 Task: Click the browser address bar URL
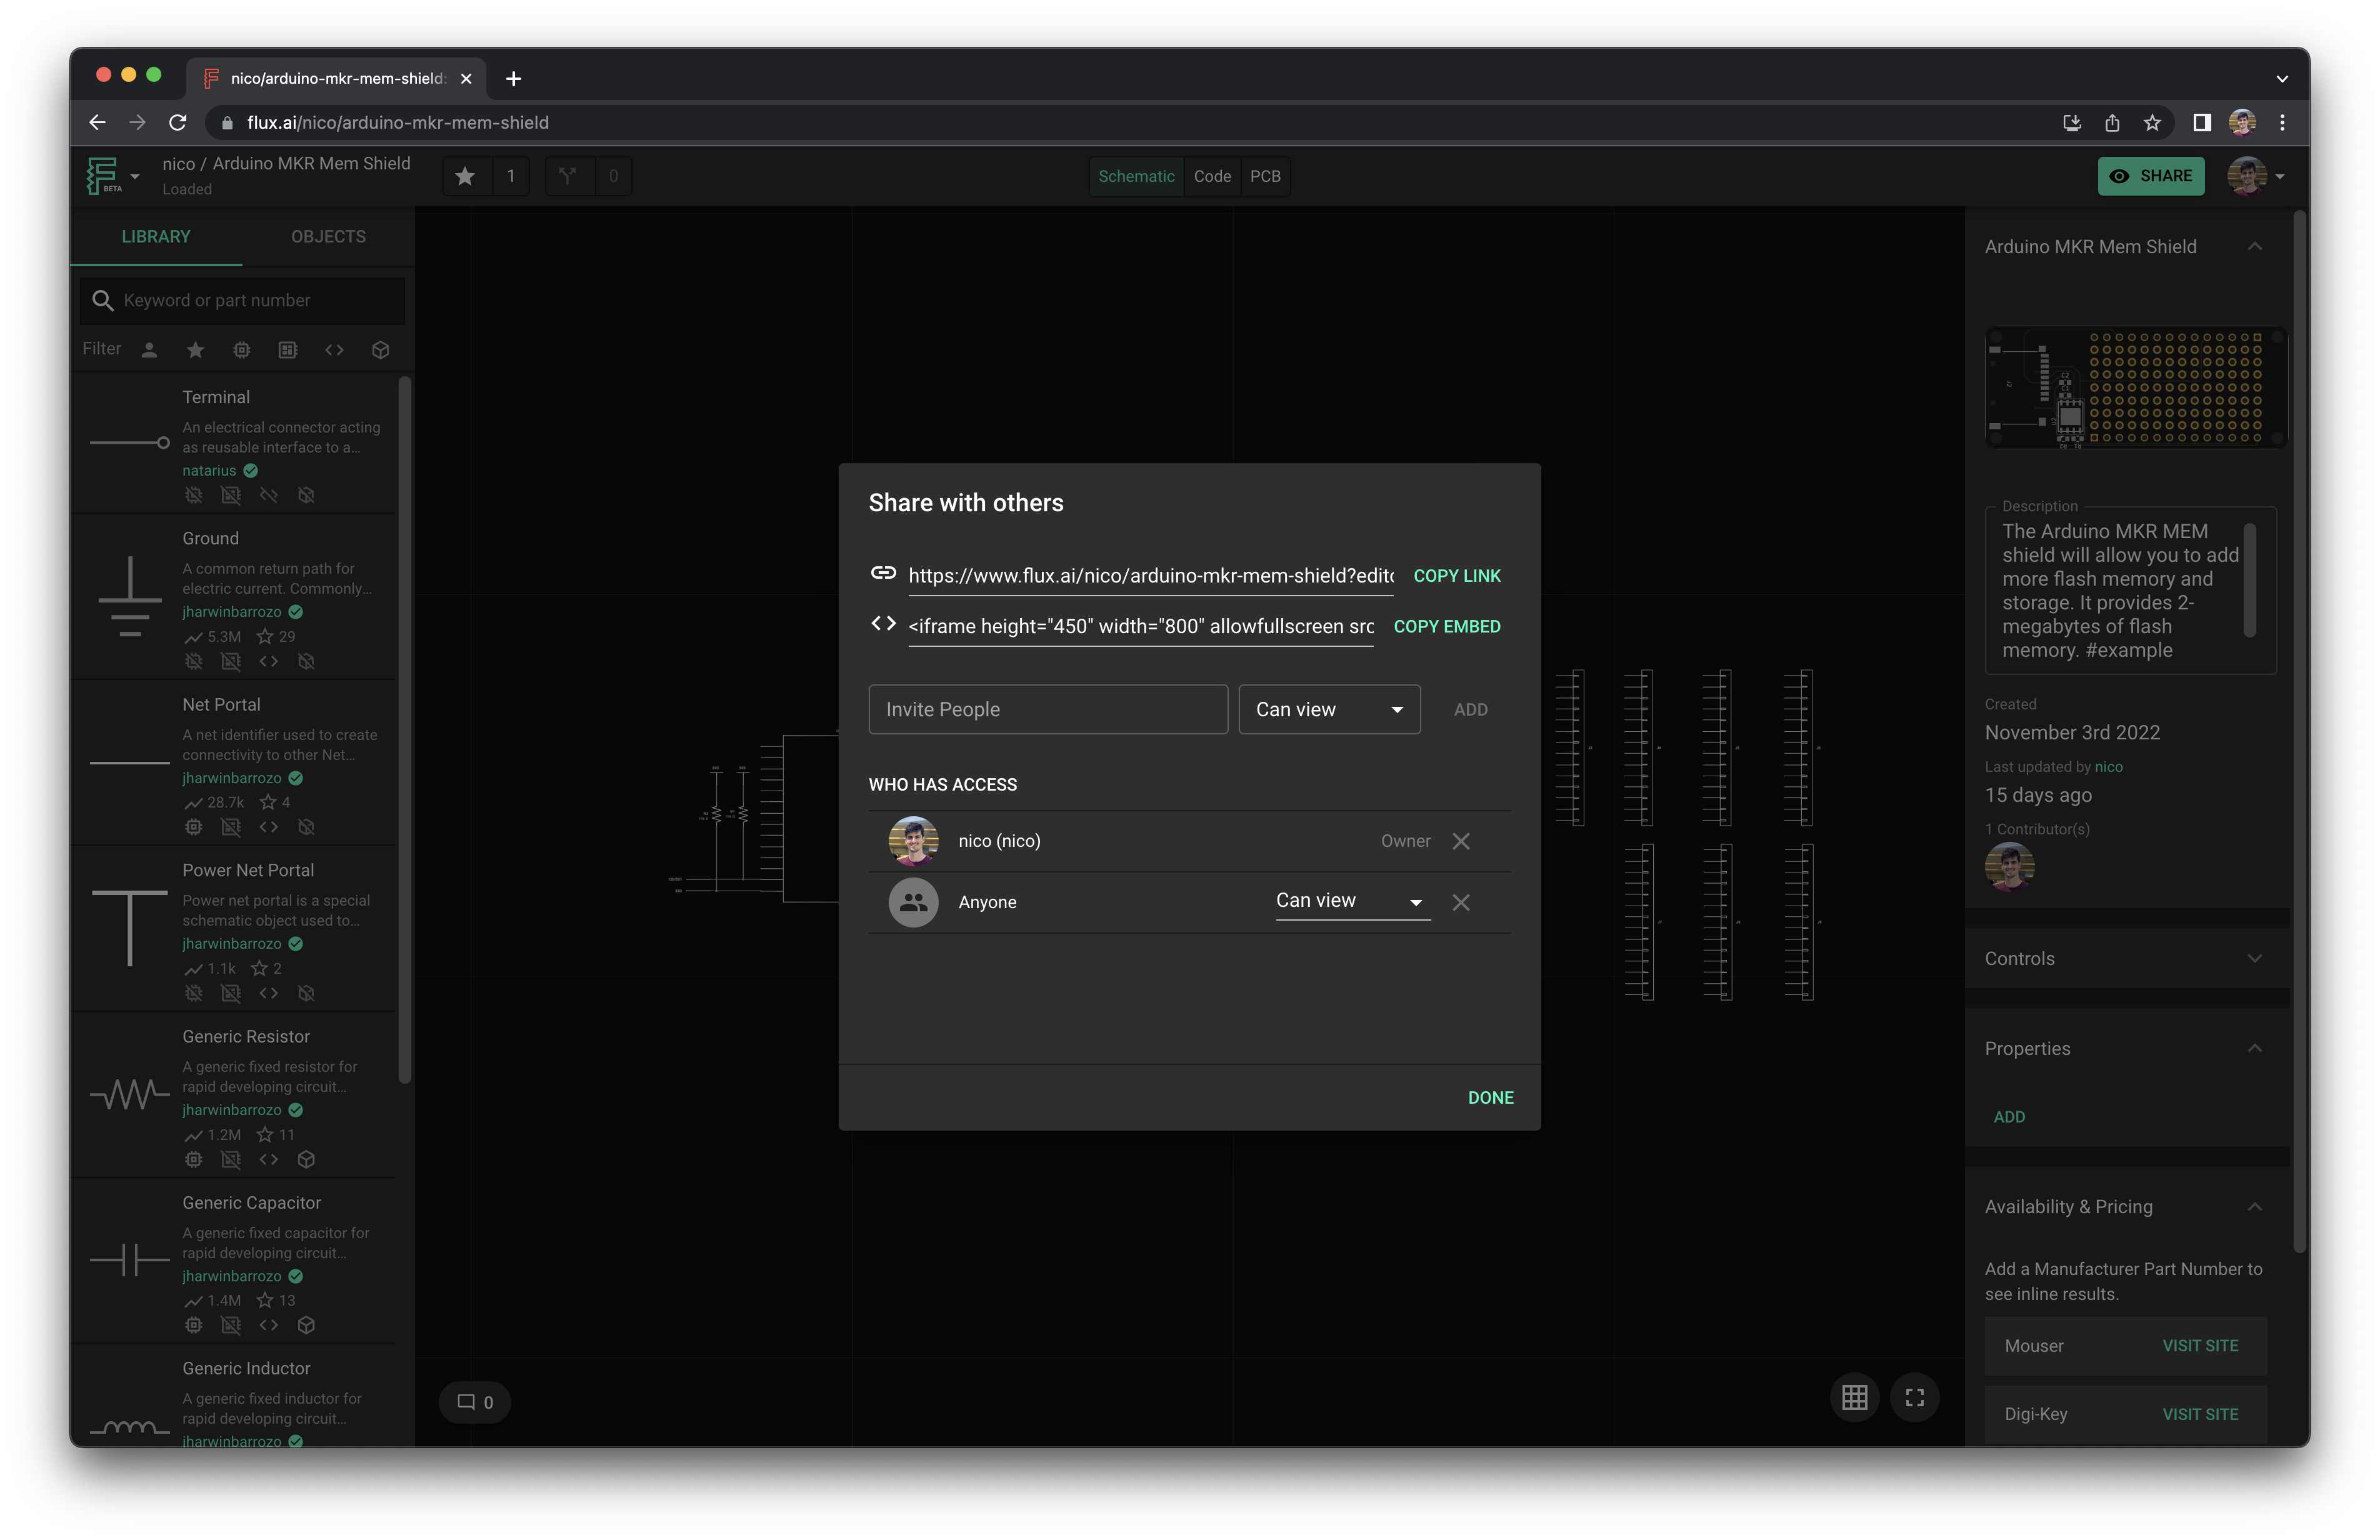pos(398,122)
